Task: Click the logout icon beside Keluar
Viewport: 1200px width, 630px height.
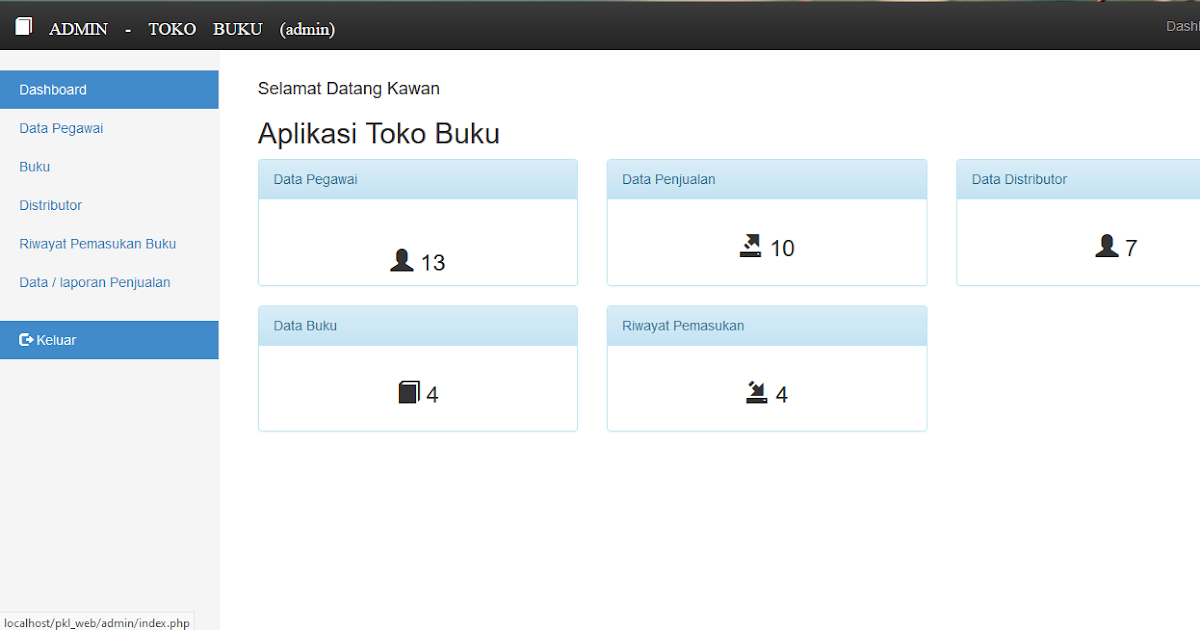Action: [x=25, y=339]
